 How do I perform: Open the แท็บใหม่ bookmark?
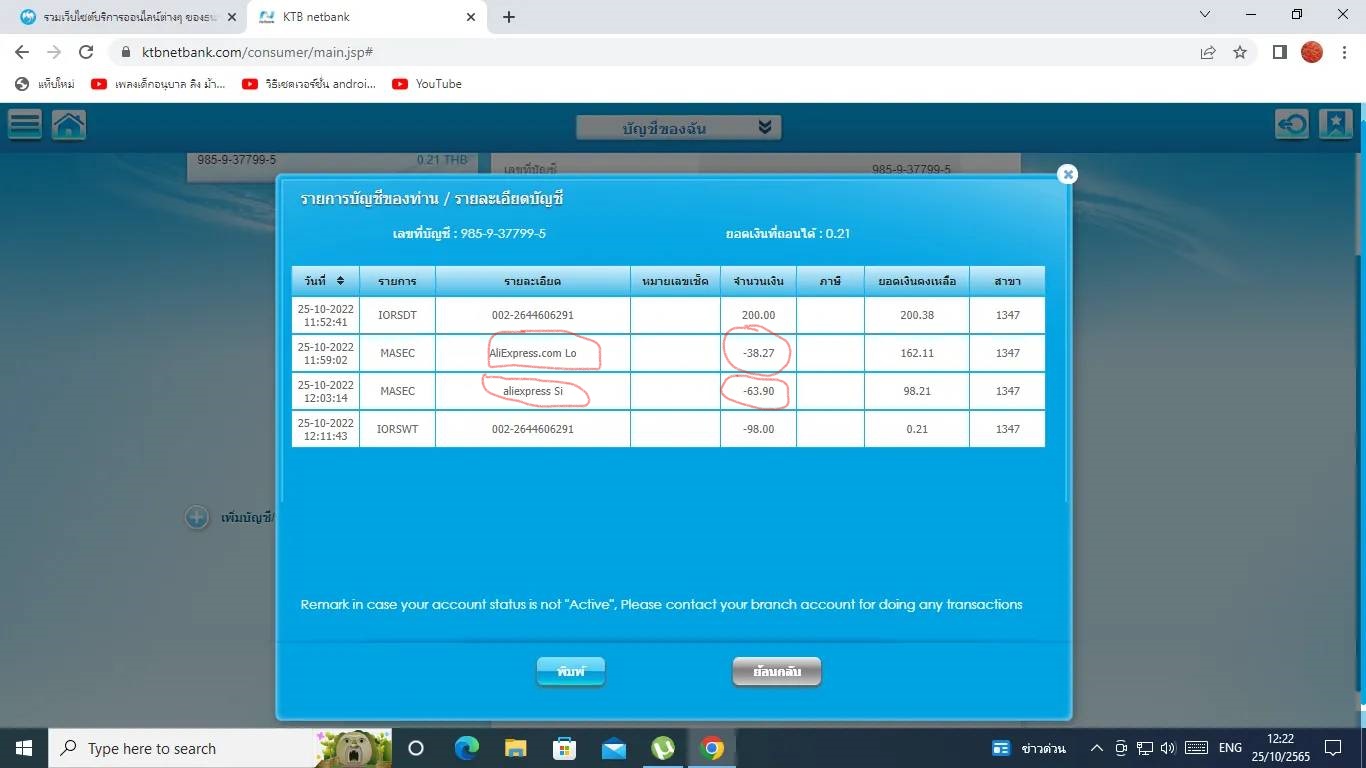pyautogui.click(x=45, y=84)
